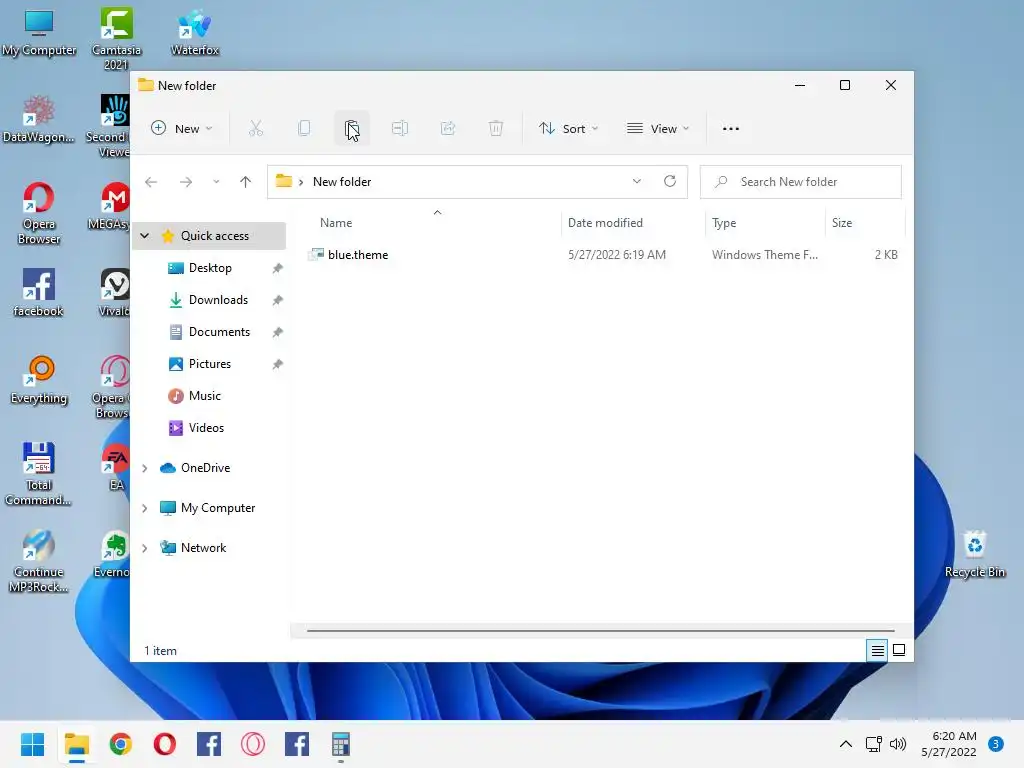Open File Explorer from the taskbar
Viewport: 1024px width, 768px height.
tap(77, 744)
